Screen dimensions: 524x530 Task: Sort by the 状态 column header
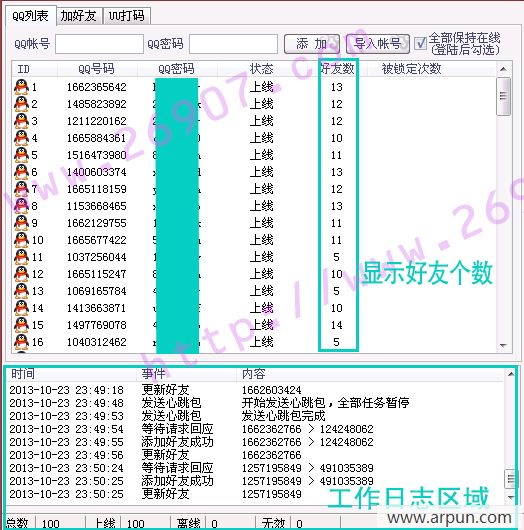click(x=261, y=69)
